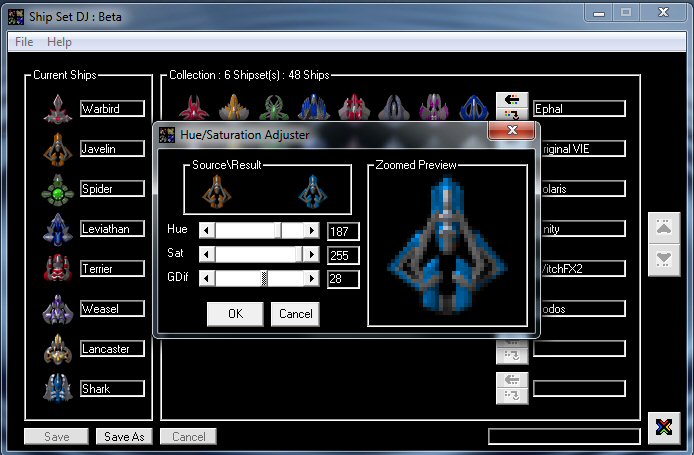694x455 pixels.
Task: Select the green Spider ship icon
Action: pos(58,189)
